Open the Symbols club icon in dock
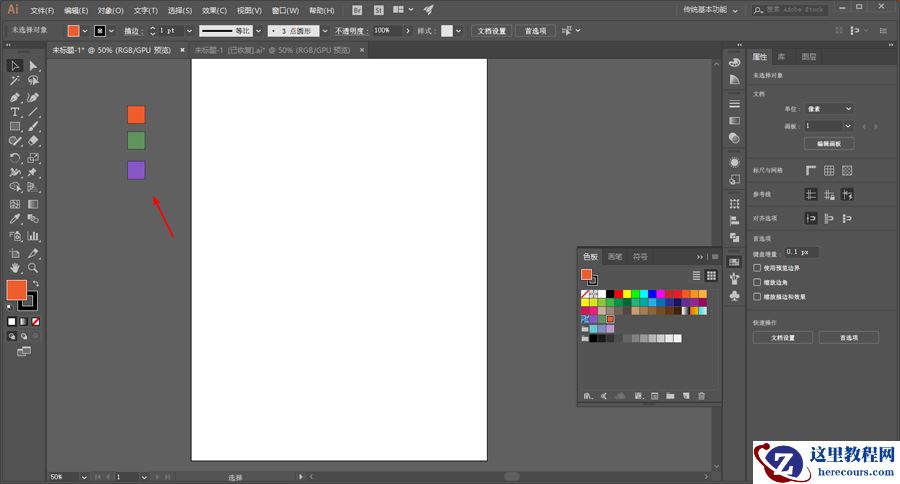The height and width of the screenshot is (484, 900). point(734,296)
